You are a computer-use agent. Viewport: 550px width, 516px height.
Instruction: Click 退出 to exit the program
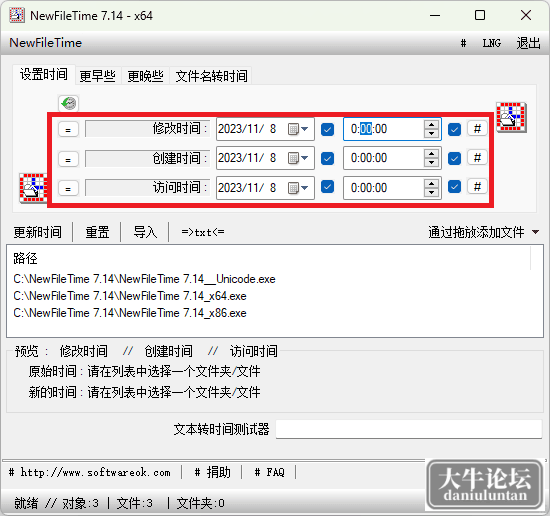tap(528, 43)
